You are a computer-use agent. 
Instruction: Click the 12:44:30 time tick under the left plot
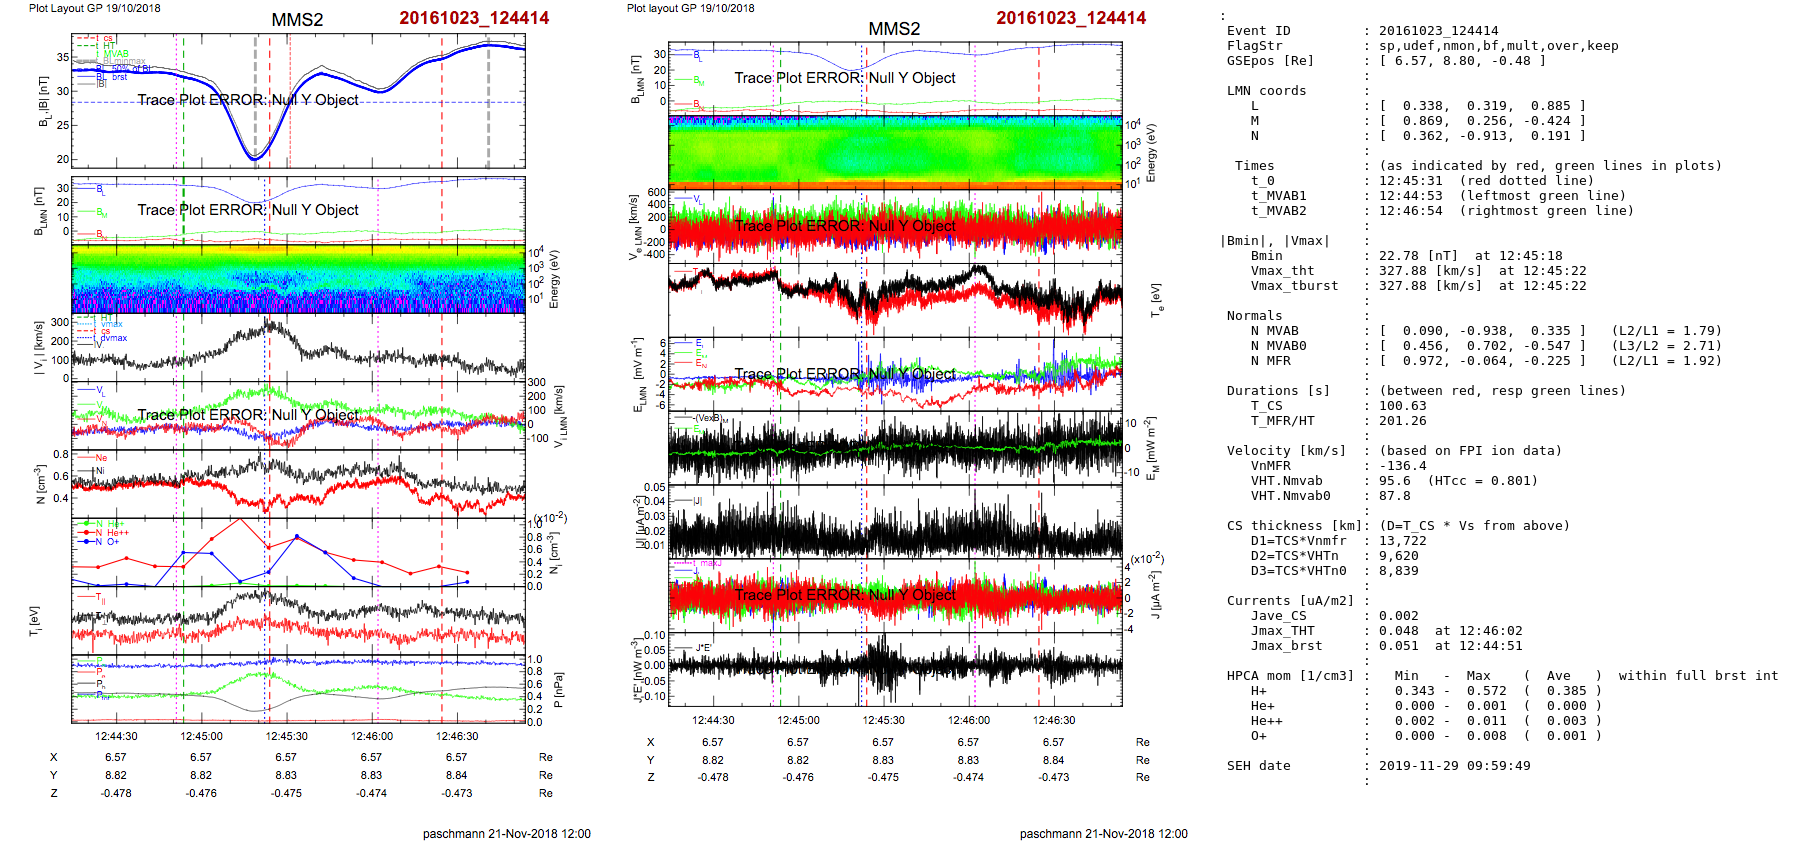(116, 736)
